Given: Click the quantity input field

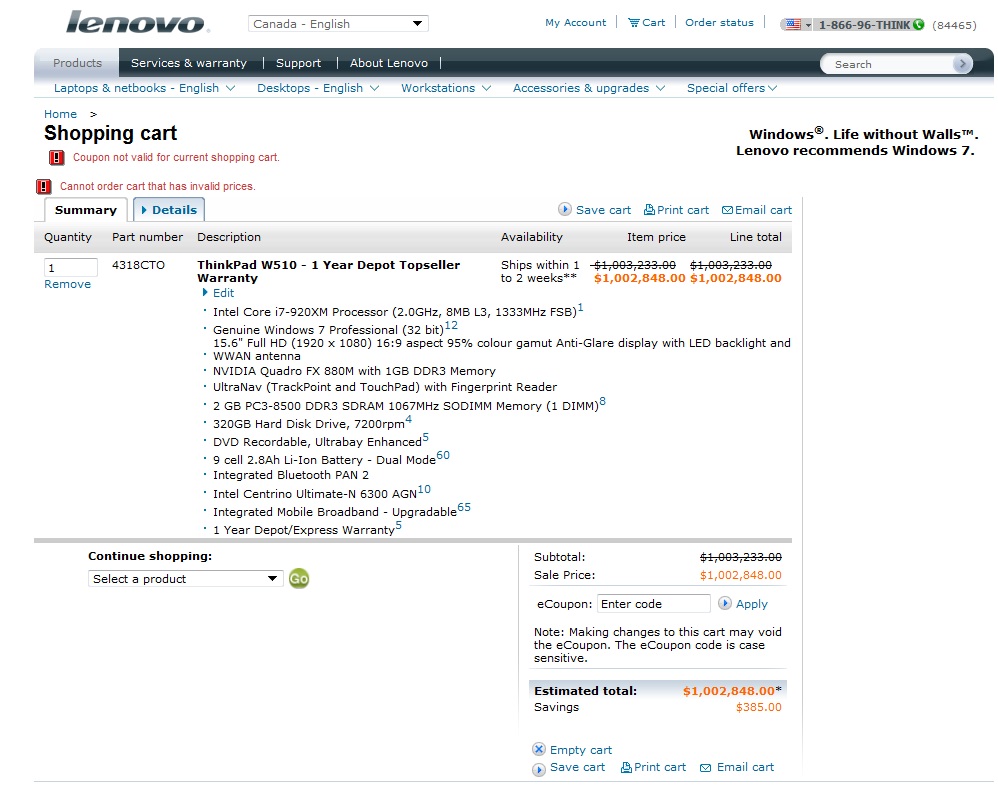Looking at the screenshot, I should click(71, 267).
